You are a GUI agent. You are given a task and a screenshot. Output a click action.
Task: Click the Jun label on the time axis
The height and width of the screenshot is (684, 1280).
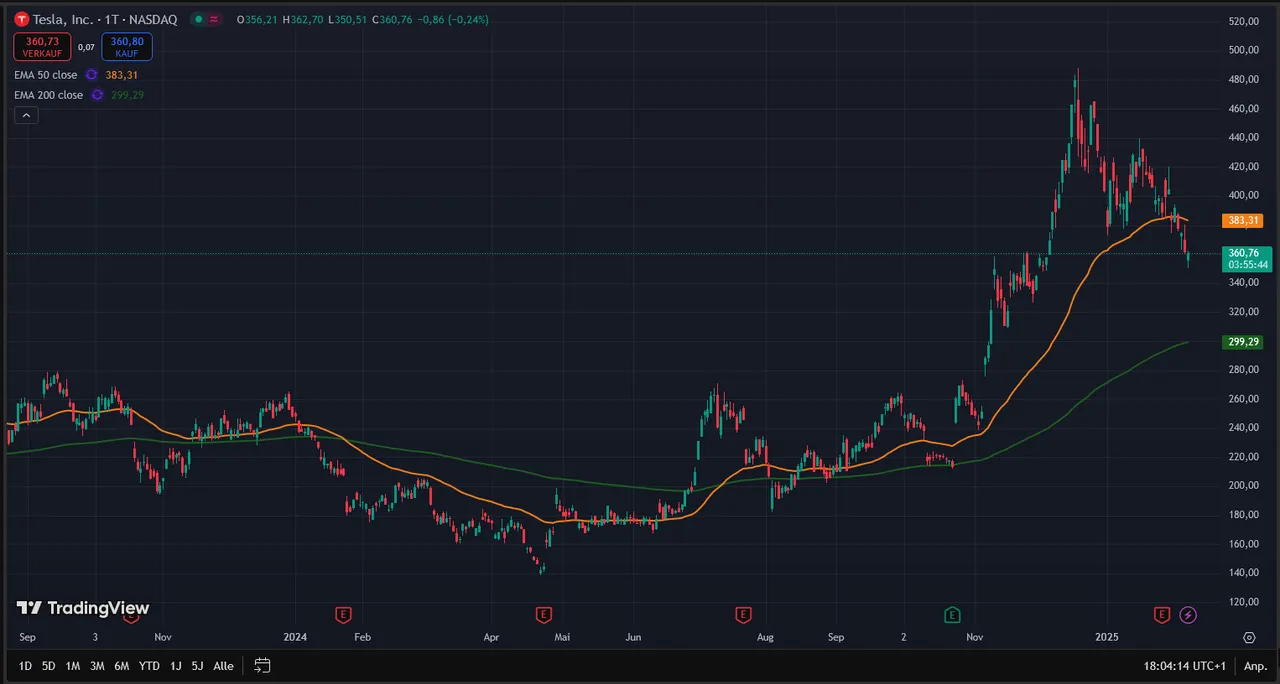pyautogui.click(x=632, y=637)
